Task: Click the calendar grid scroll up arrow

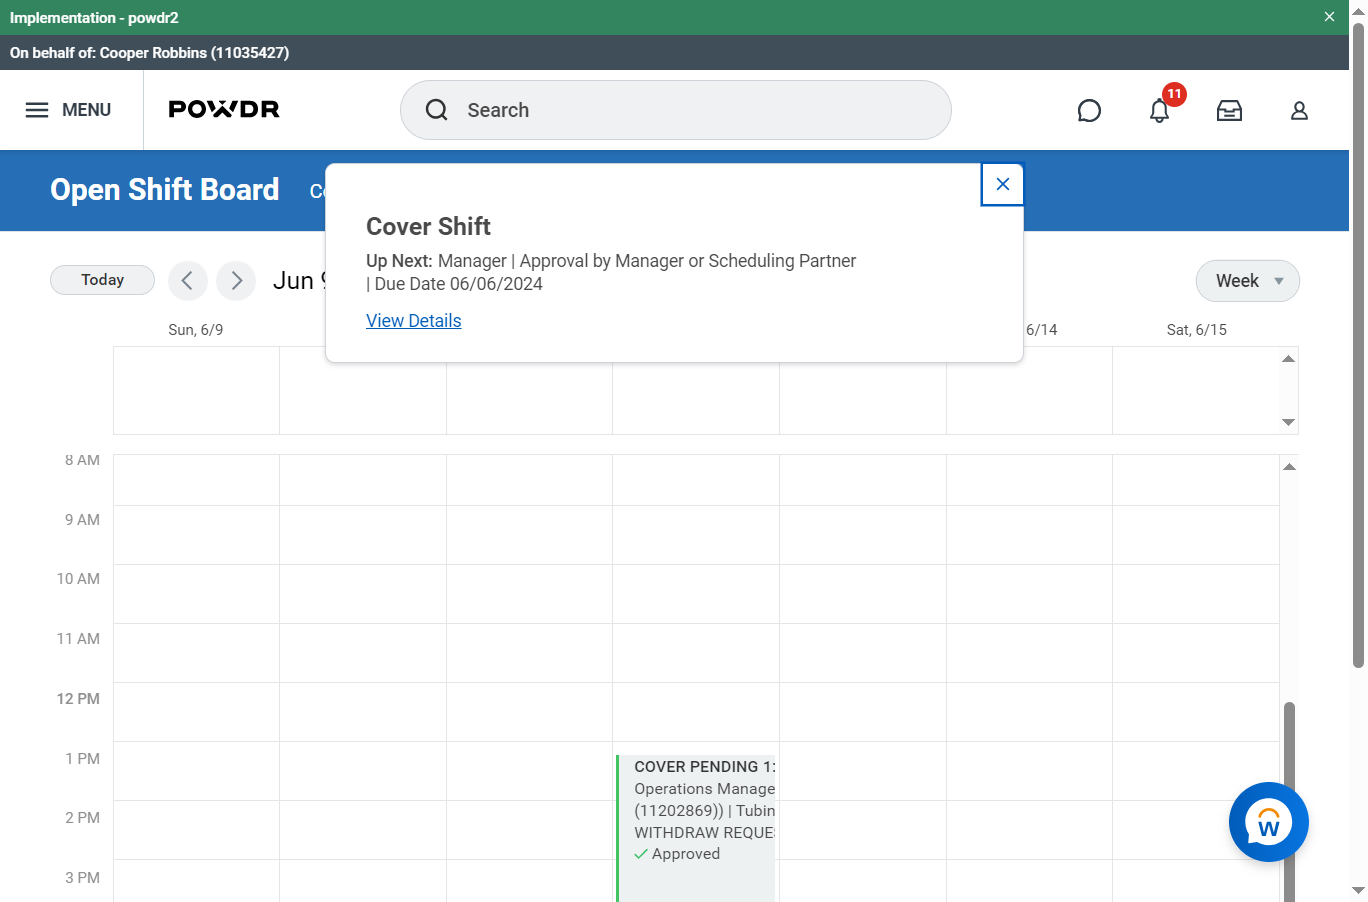Action: (1289, 467)
